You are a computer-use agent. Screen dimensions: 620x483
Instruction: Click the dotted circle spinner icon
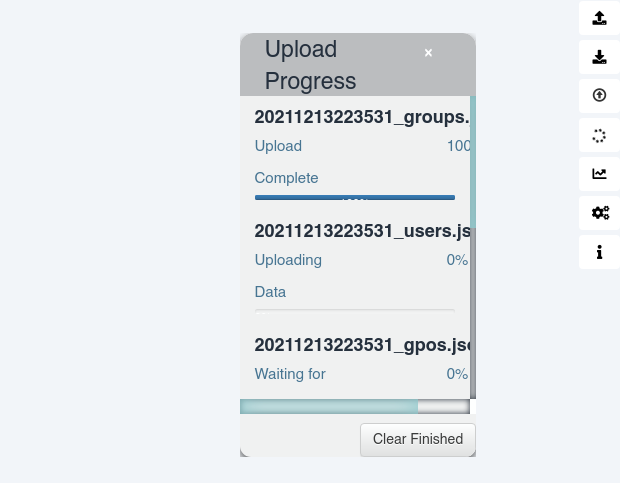coord(599,135)
